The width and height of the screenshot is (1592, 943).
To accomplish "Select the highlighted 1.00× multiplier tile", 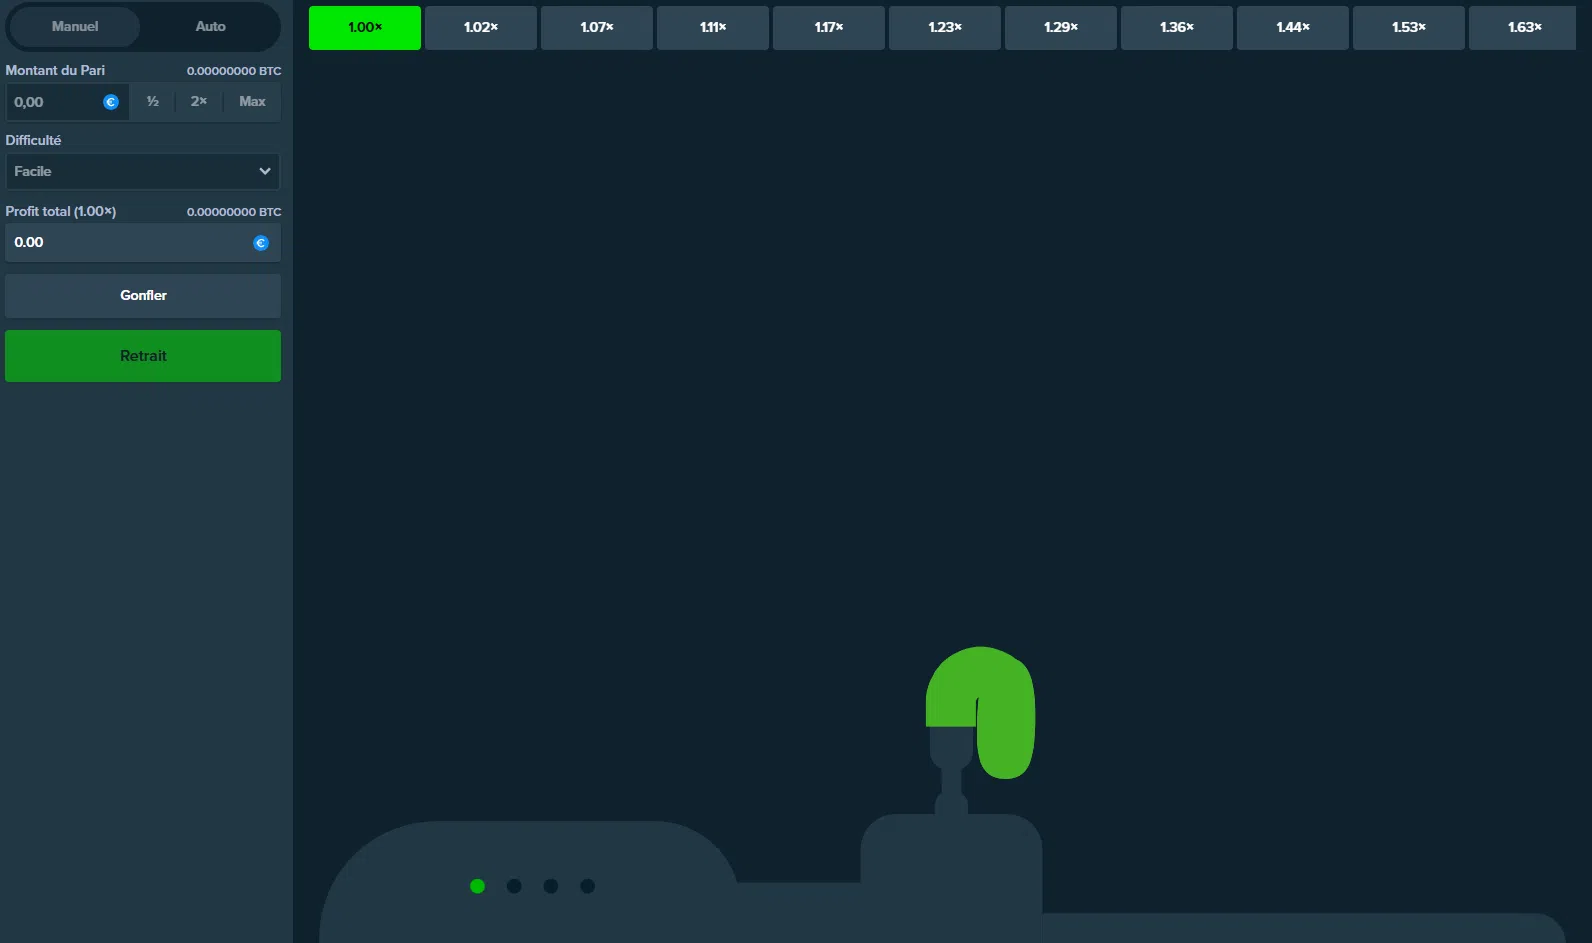I will click(365, 28).
